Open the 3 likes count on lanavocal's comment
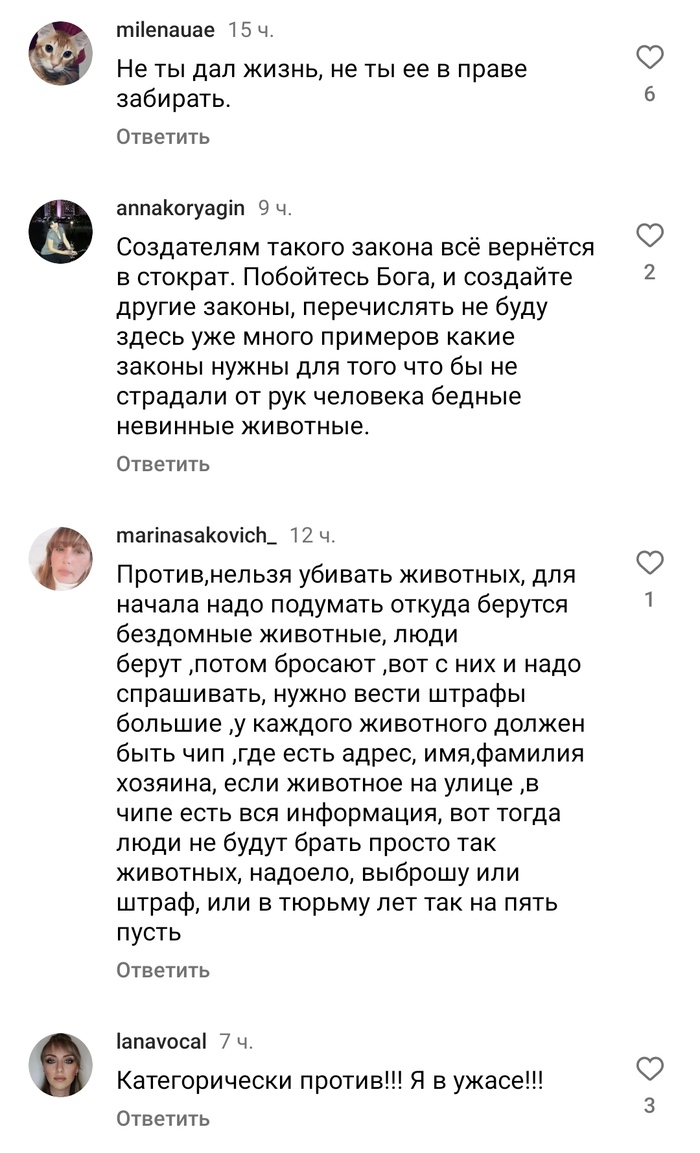 point(650,1105)
